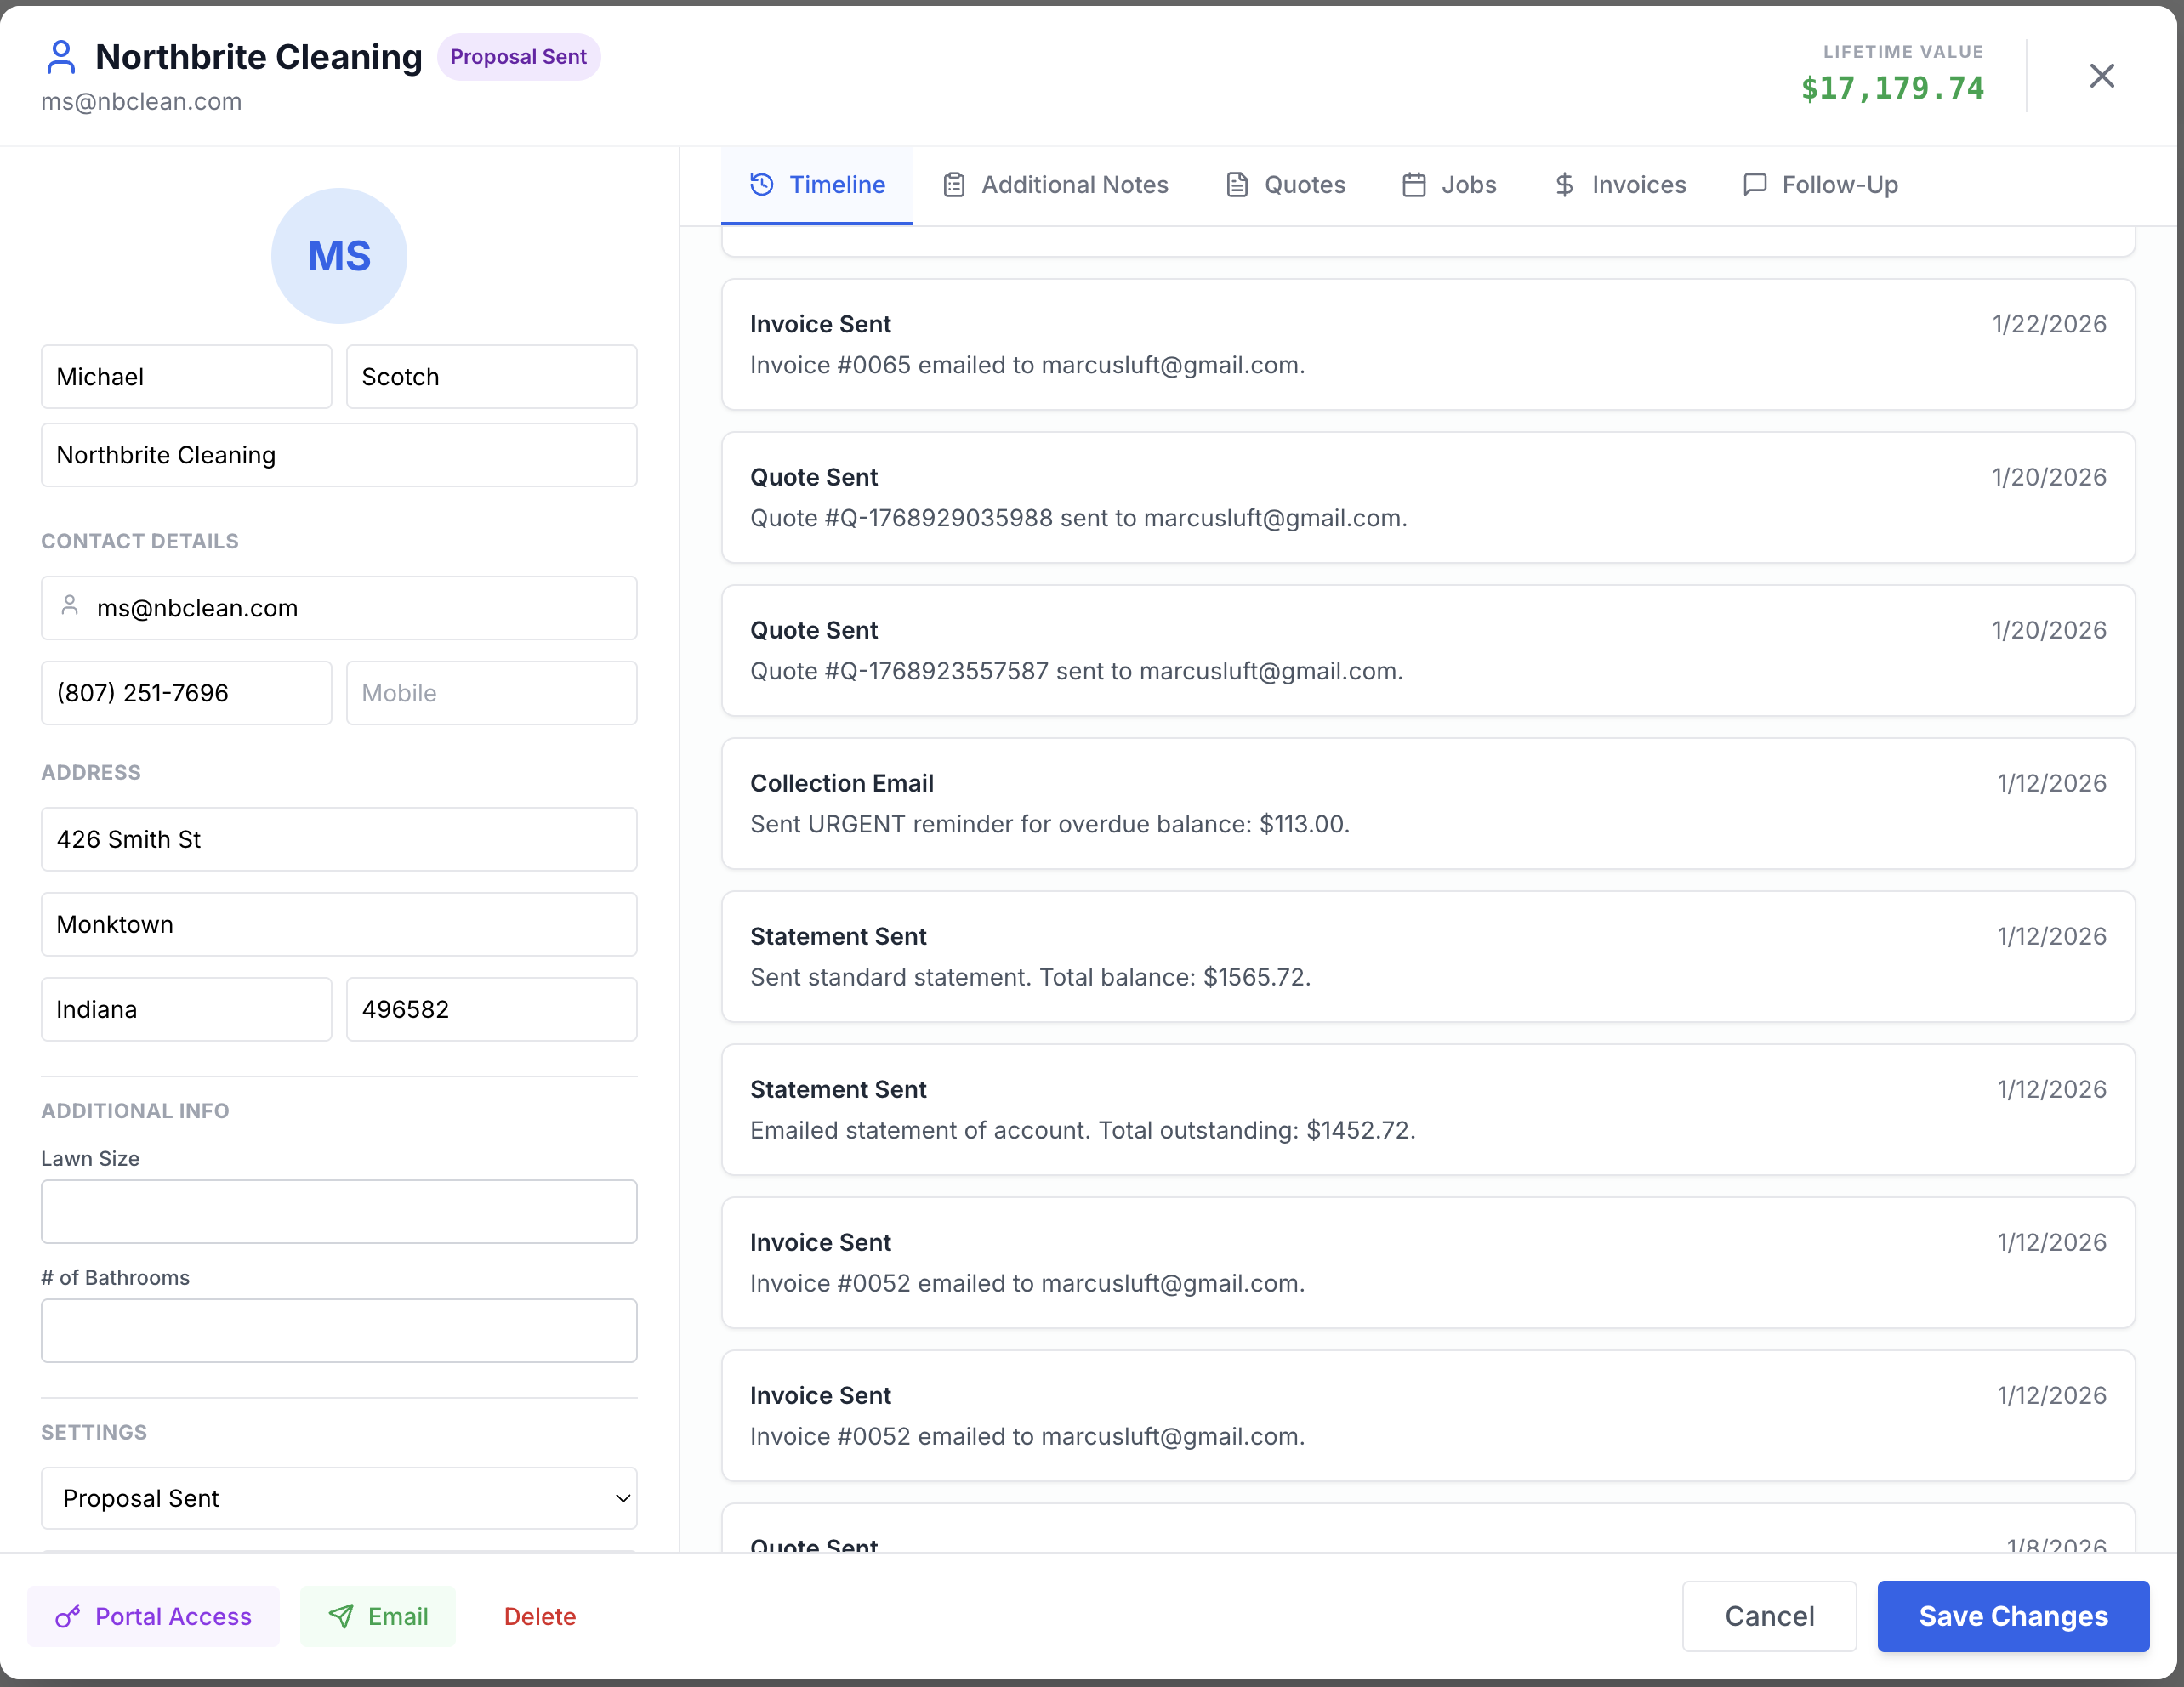Open the Proposal Sent status dropdown
Image resolution: width=2184 pixels, height=1687 pixels.
click(339, 1497)
